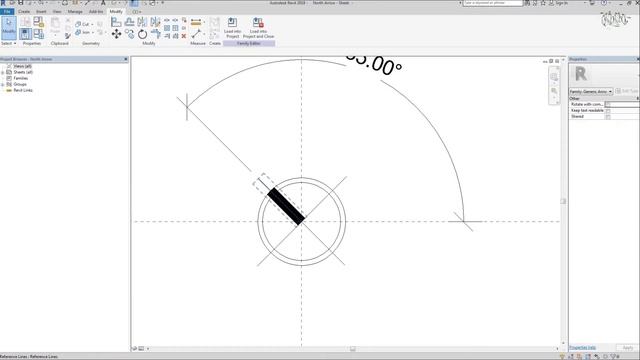
Task: Click the Measure Between Two References icon
Action: click(x=196, y=34)
